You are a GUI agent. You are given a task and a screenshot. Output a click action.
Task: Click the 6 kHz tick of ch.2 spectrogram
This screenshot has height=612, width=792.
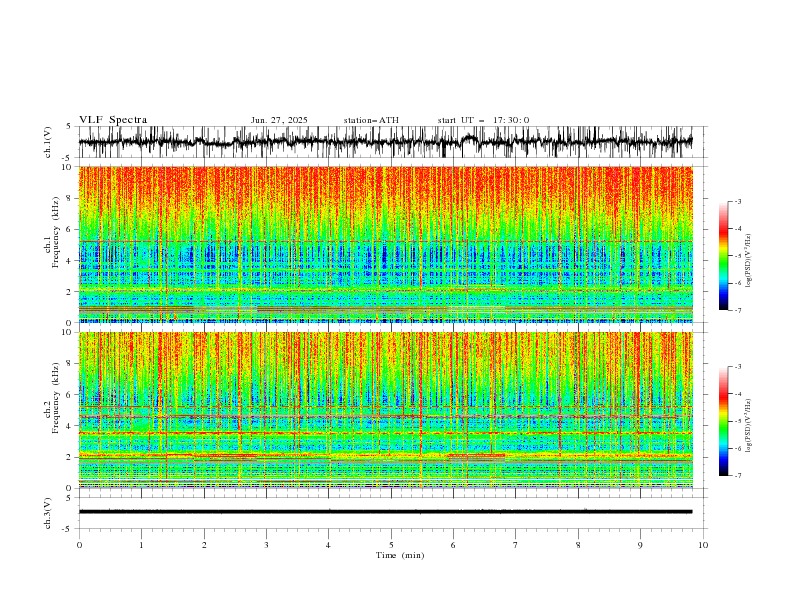click(x=71, y=395)
